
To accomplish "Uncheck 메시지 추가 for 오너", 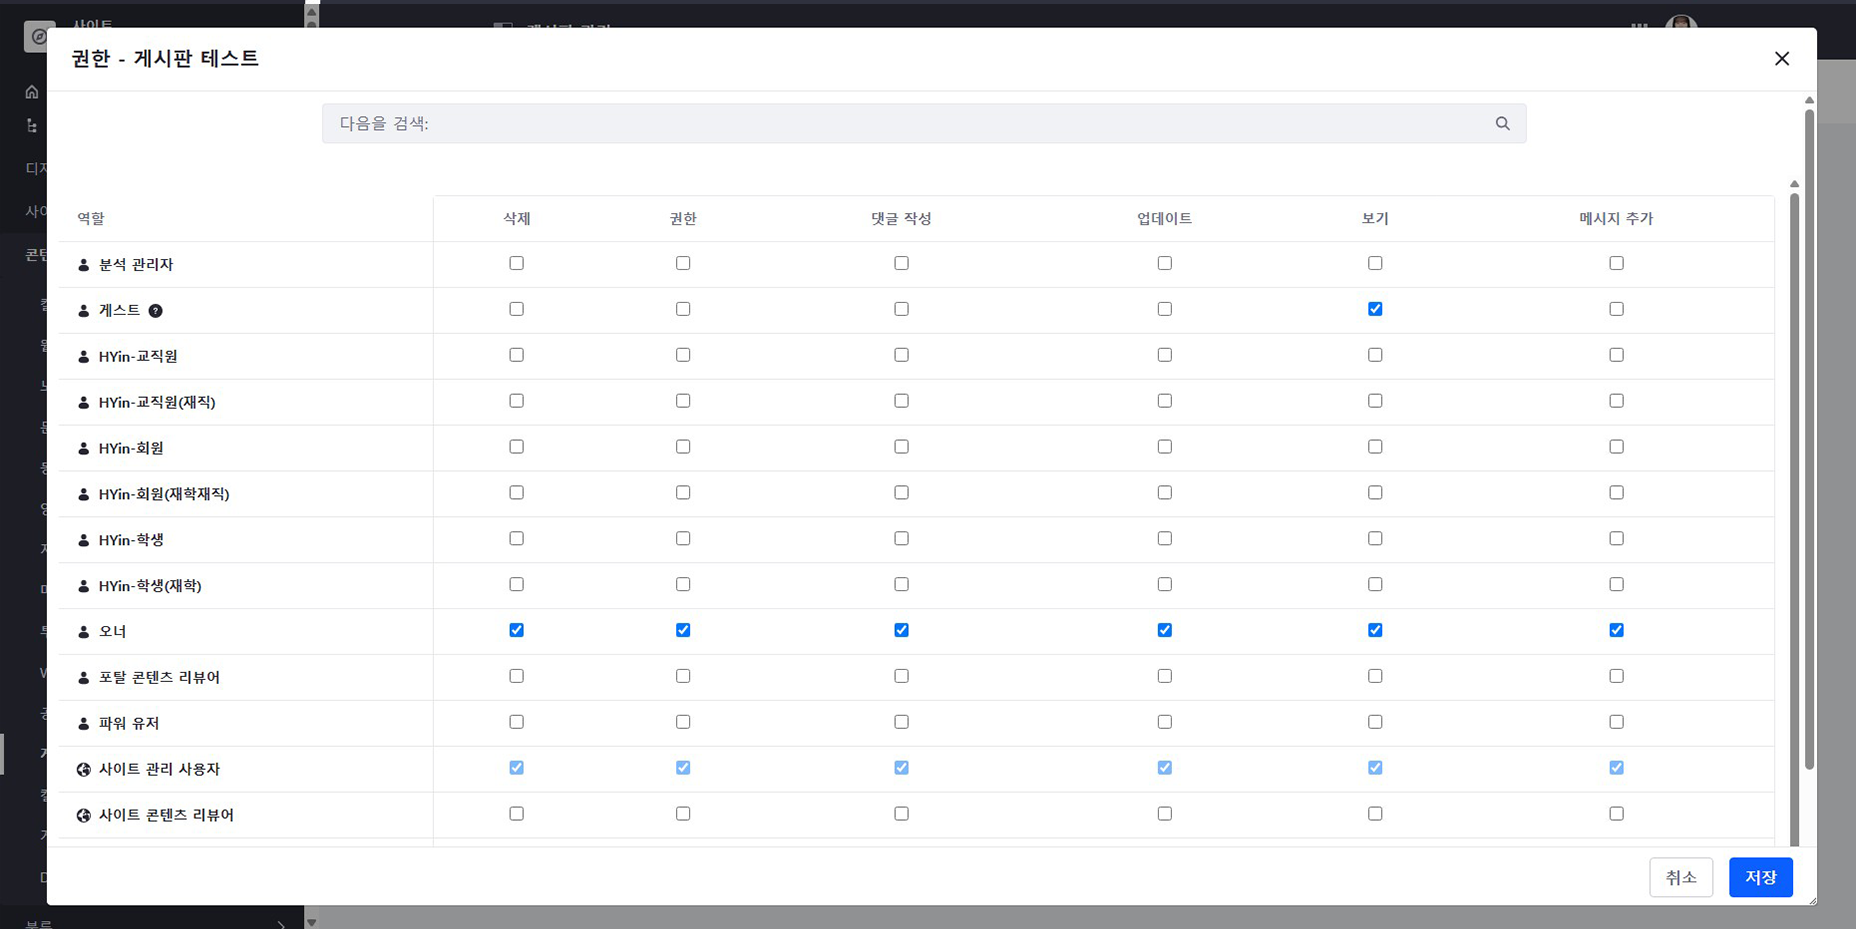I will [1616, 630].
